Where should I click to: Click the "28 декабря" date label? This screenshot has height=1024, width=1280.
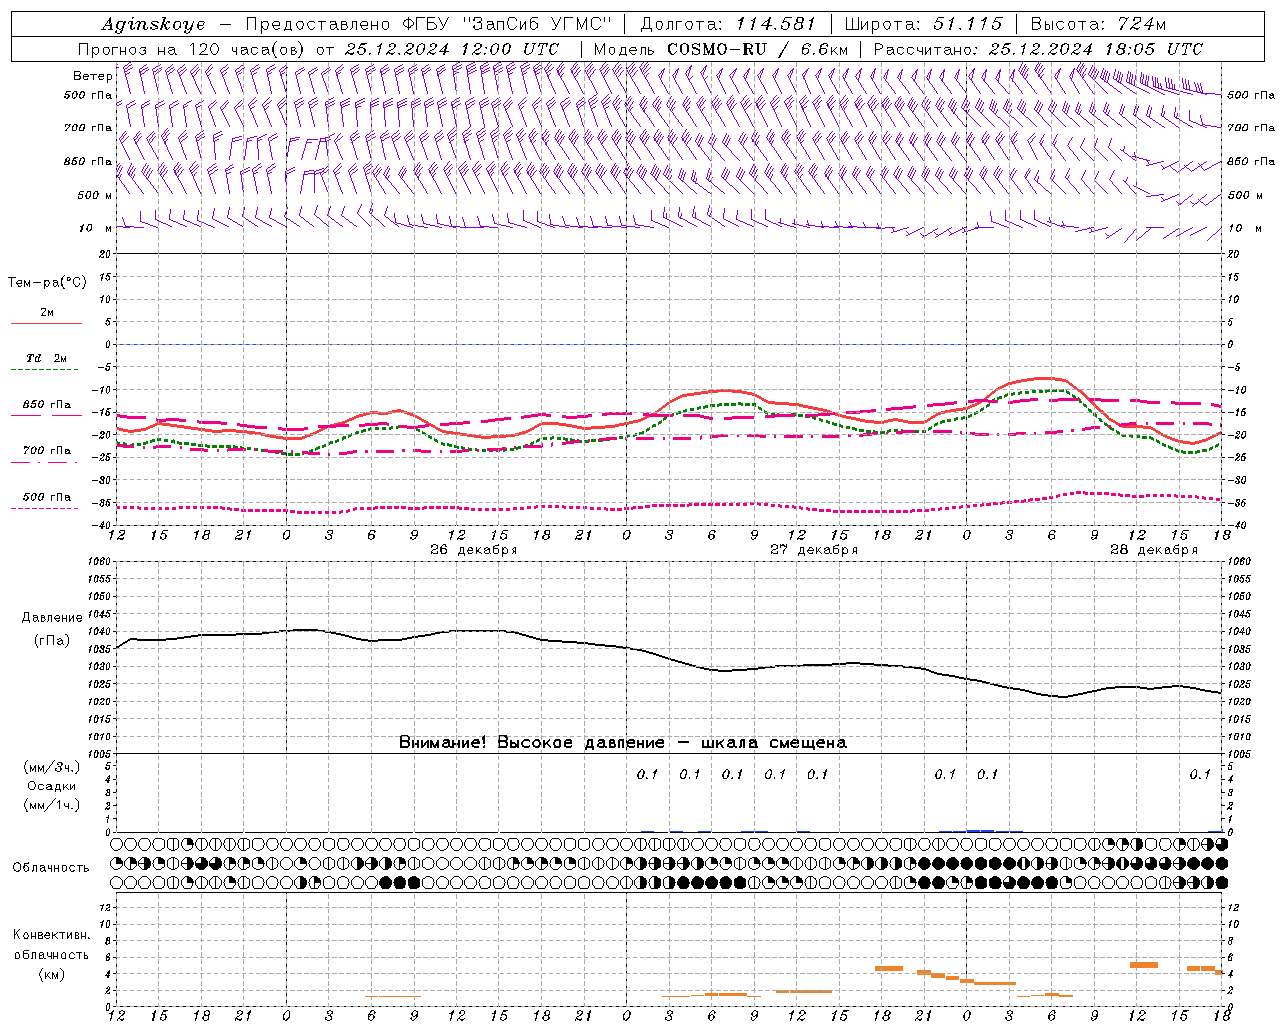click(x=1153, y=550)
